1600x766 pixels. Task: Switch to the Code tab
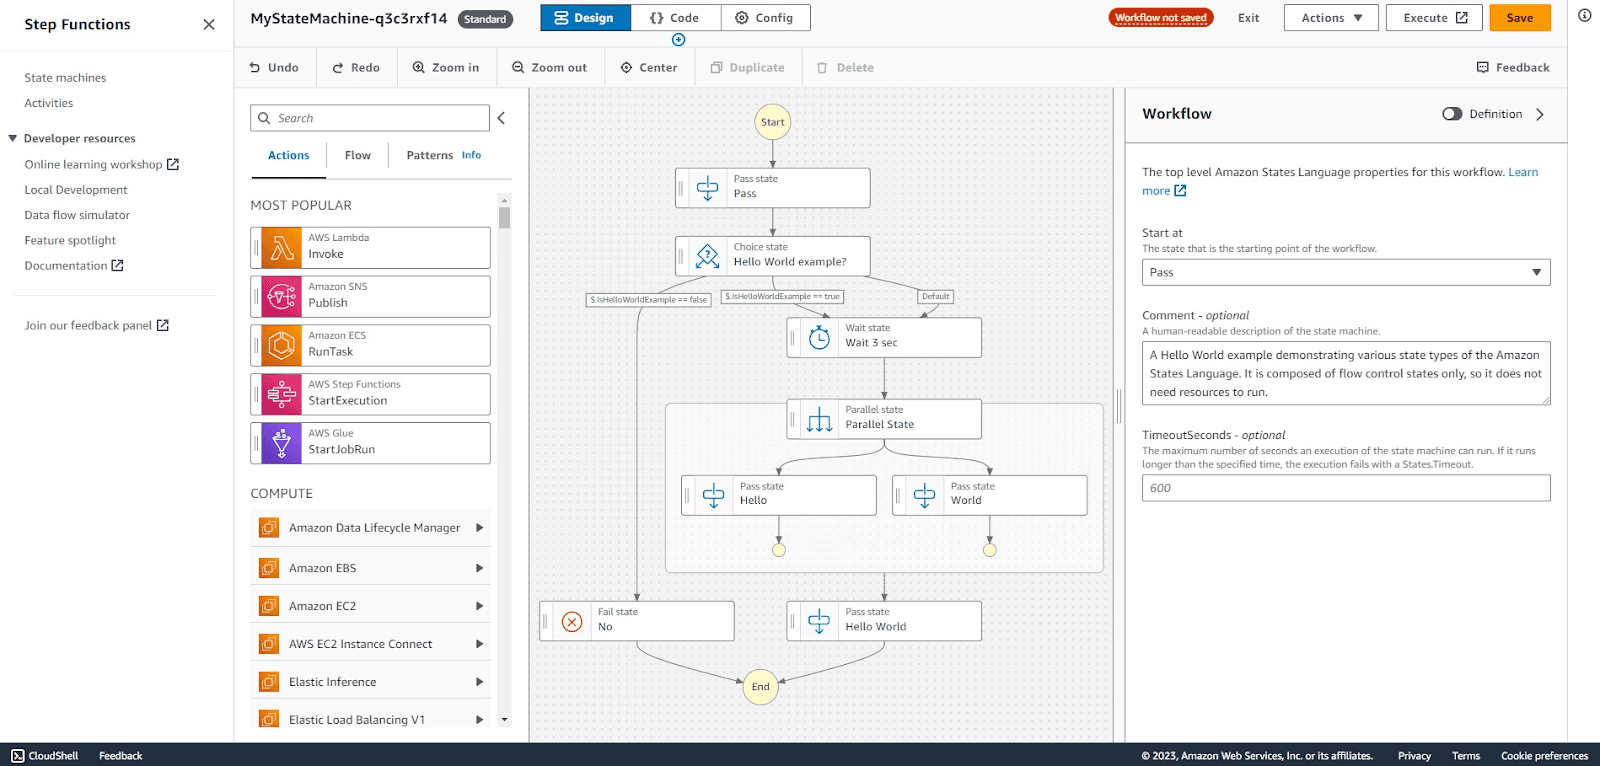(676, 18)
